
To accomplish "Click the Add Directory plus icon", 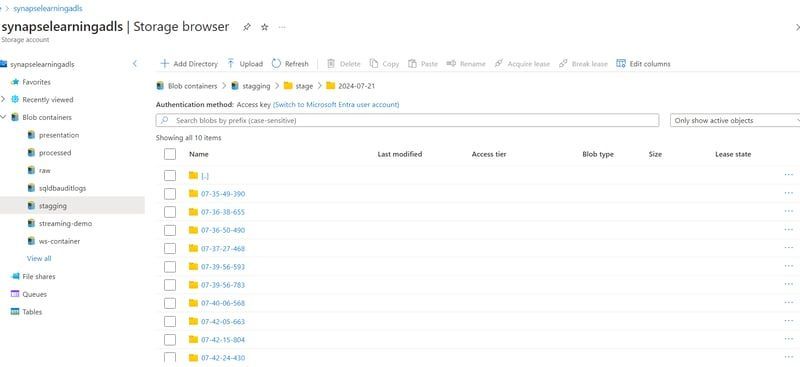I will (x=164, y=64).
